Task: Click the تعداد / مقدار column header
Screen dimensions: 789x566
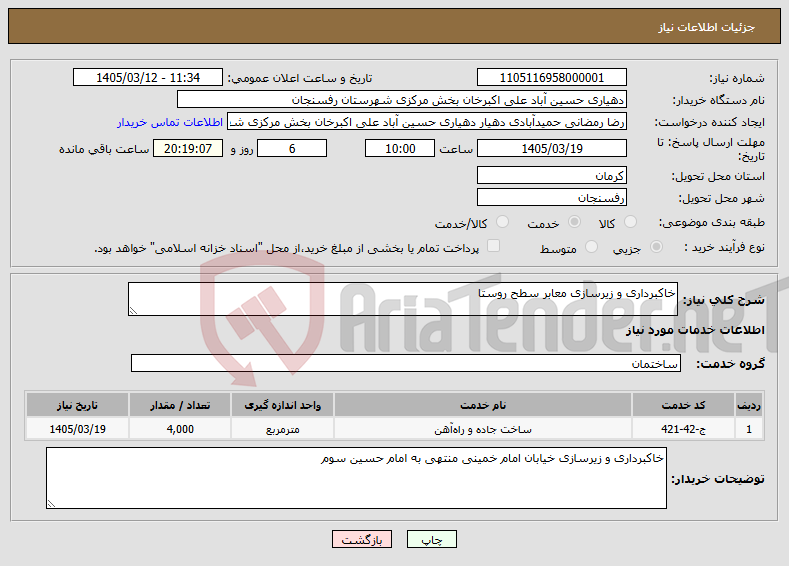Action: click(x=180, y=405)
